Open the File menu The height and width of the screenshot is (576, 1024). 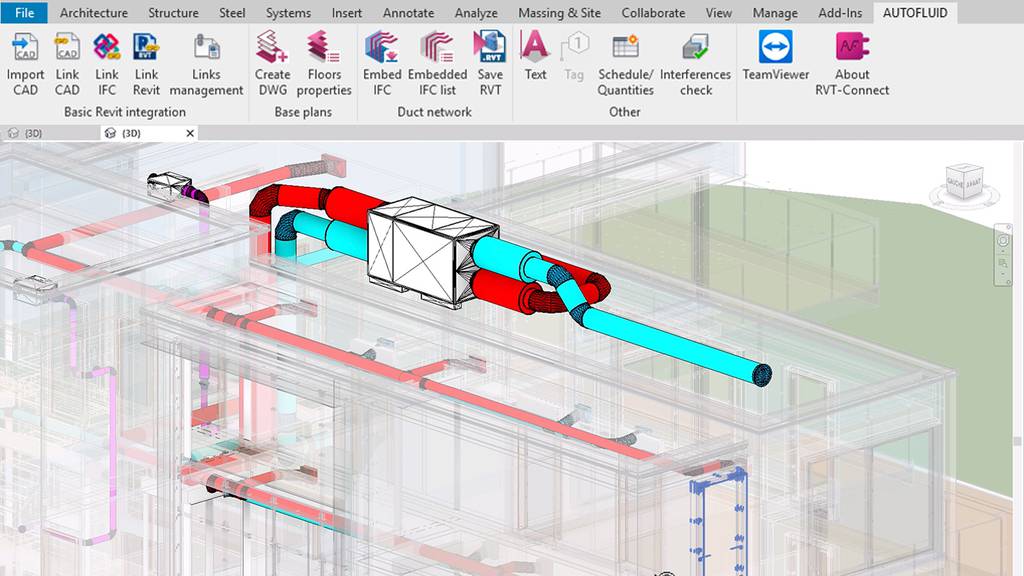point(24,13)
